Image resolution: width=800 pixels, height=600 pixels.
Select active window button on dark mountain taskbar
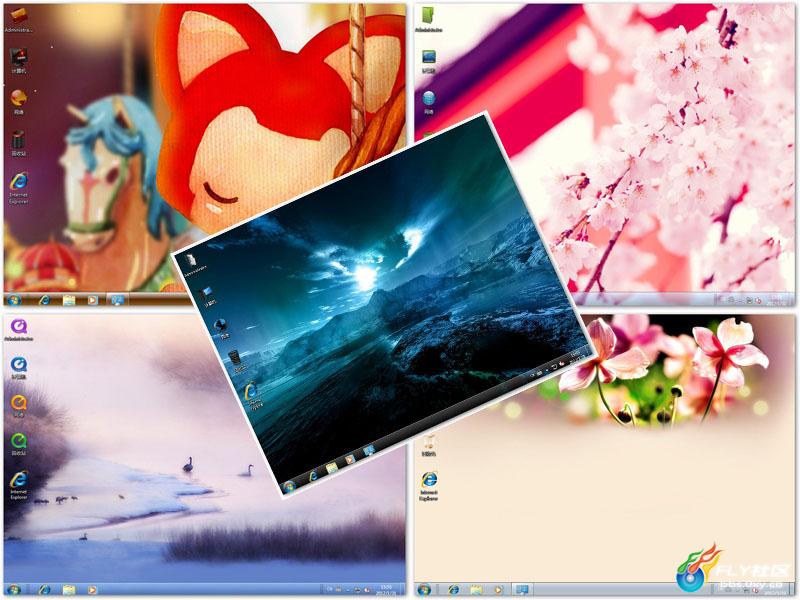pyautogui.click(x=368, y=451)
